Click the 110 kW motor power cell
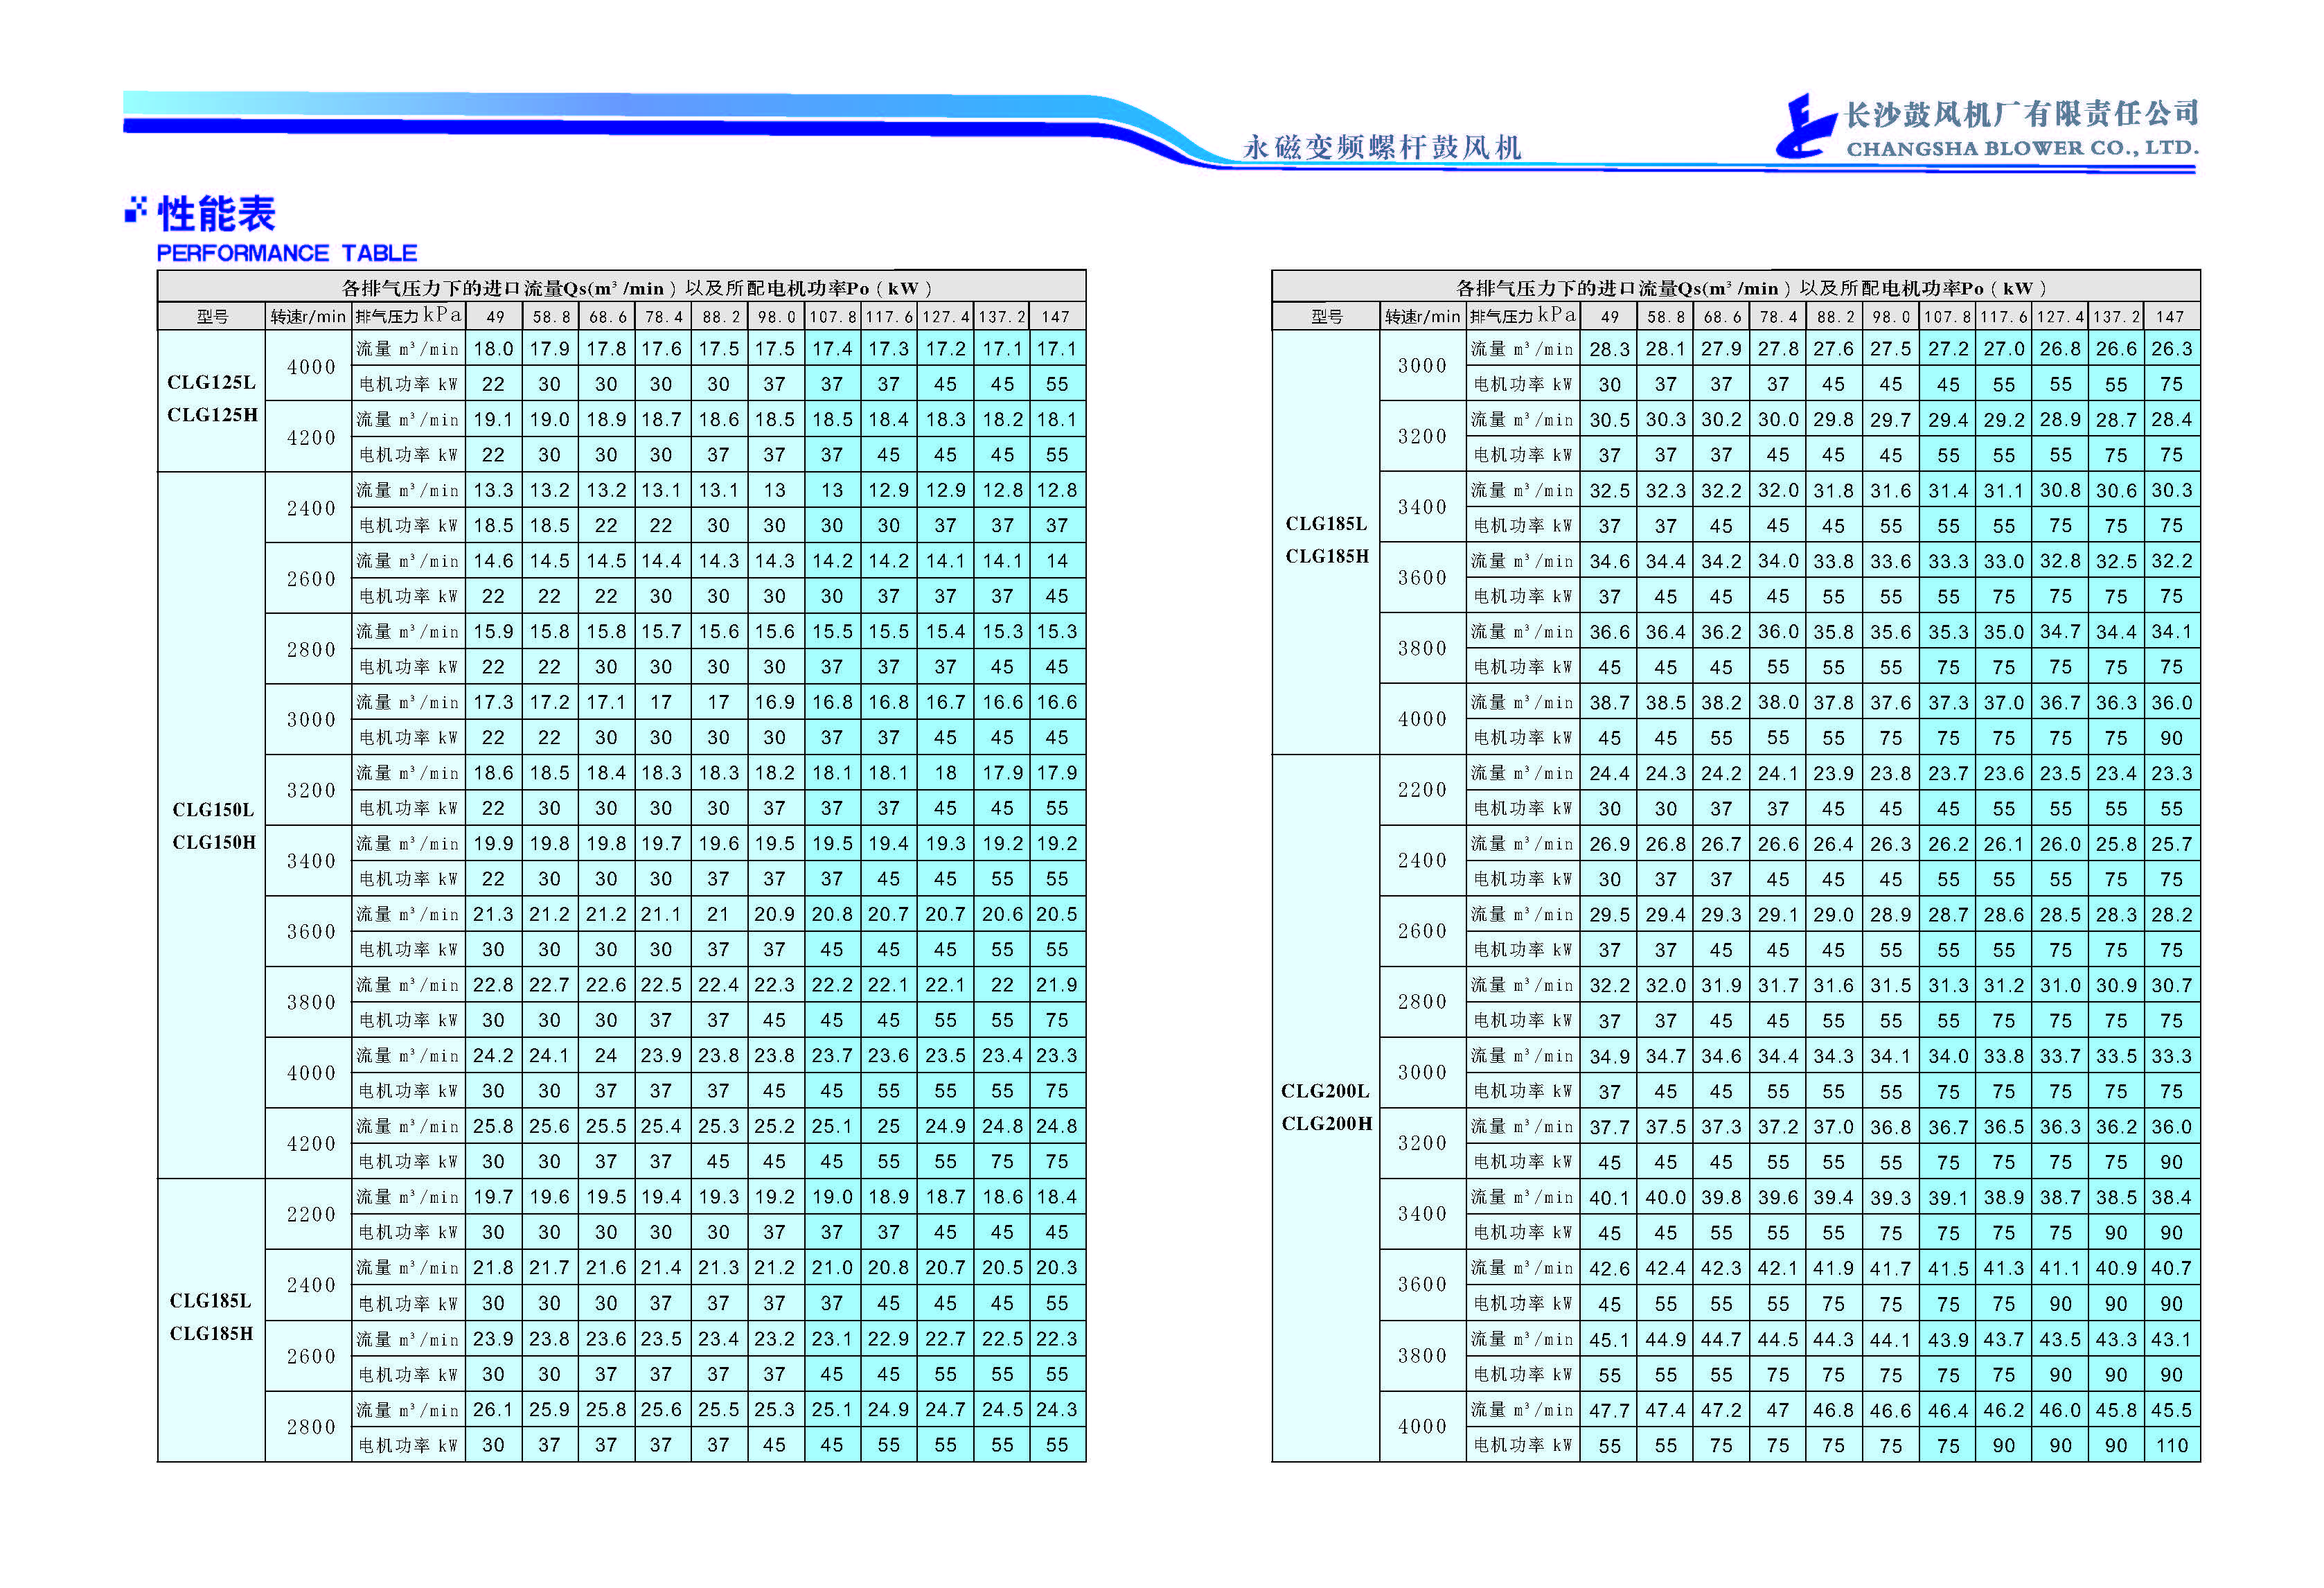The width and height of the screenshot is (2324, 1588). (x=2171, y=1445)
